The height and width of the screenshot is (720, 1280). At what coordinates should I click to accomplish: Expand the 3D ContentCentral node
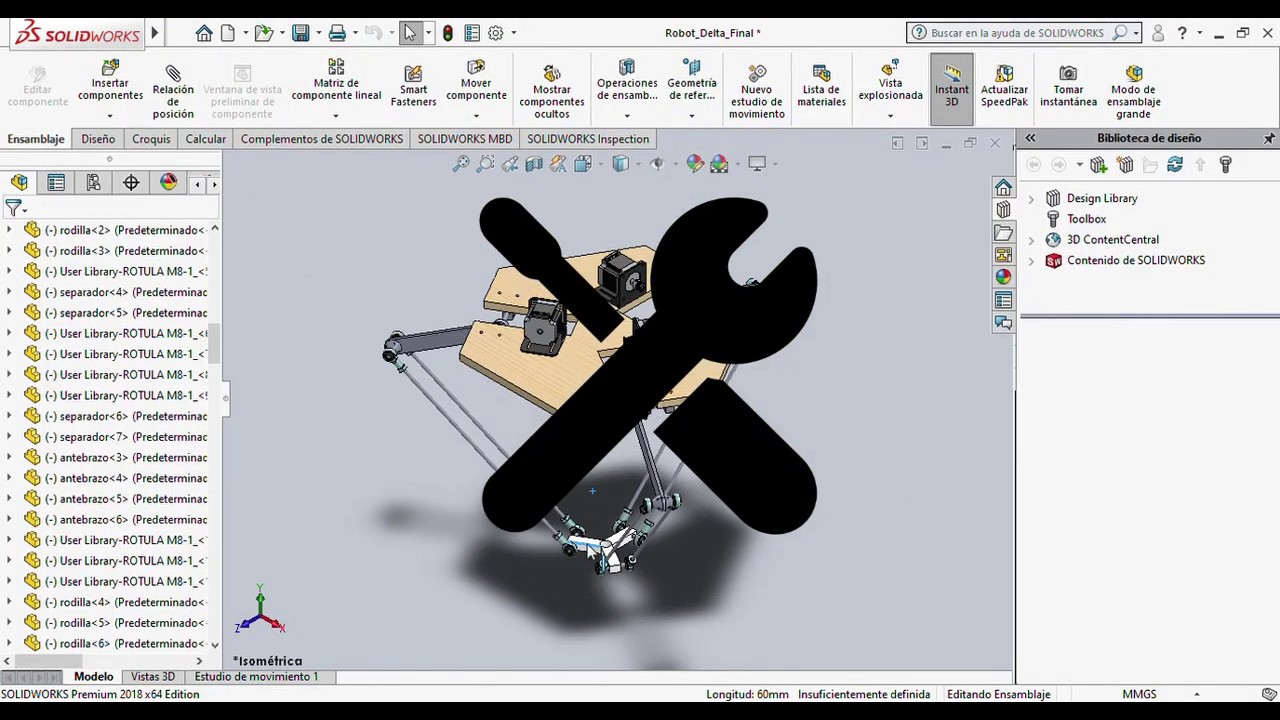click(x=1031, y=240)
